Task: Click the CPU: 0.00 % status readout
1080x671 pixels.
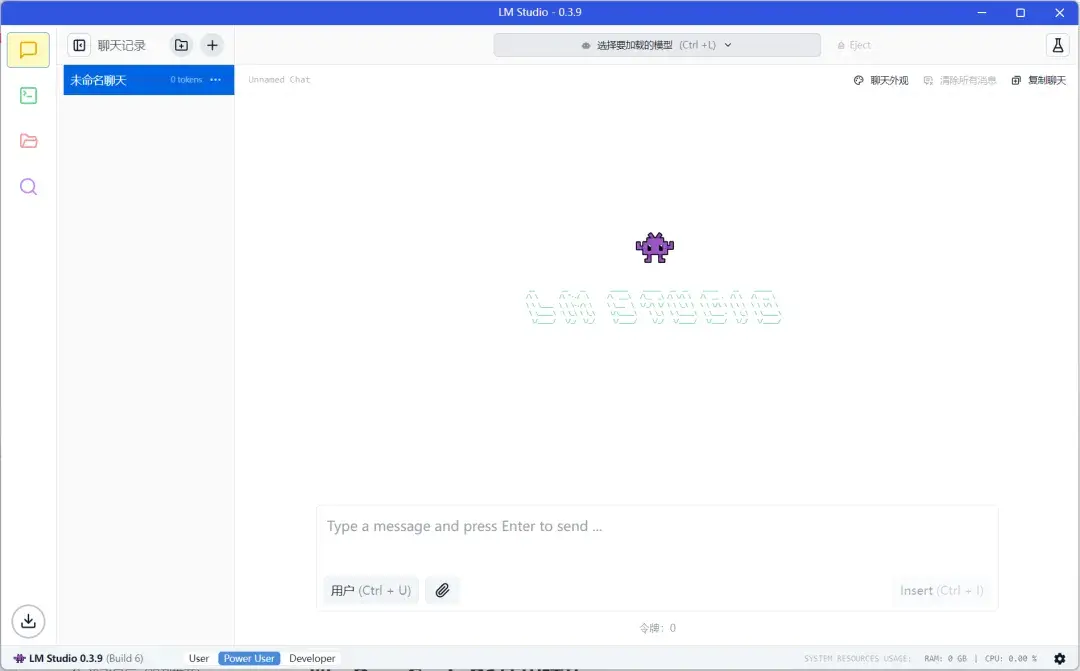Action: (1010, 659)
